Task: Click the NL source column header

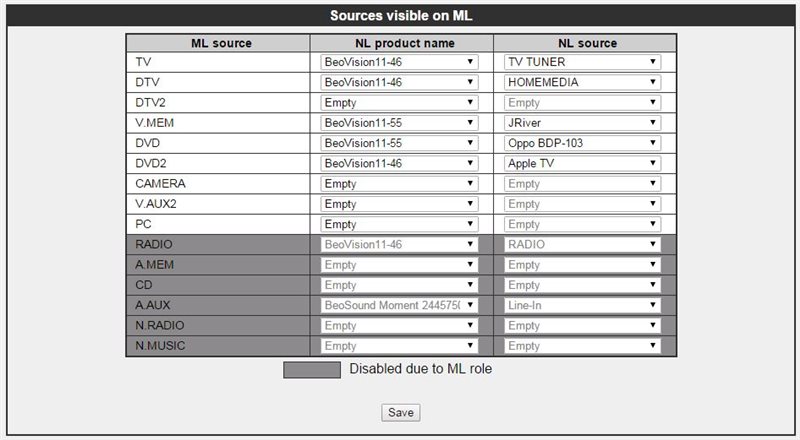Action: (587, 43)
